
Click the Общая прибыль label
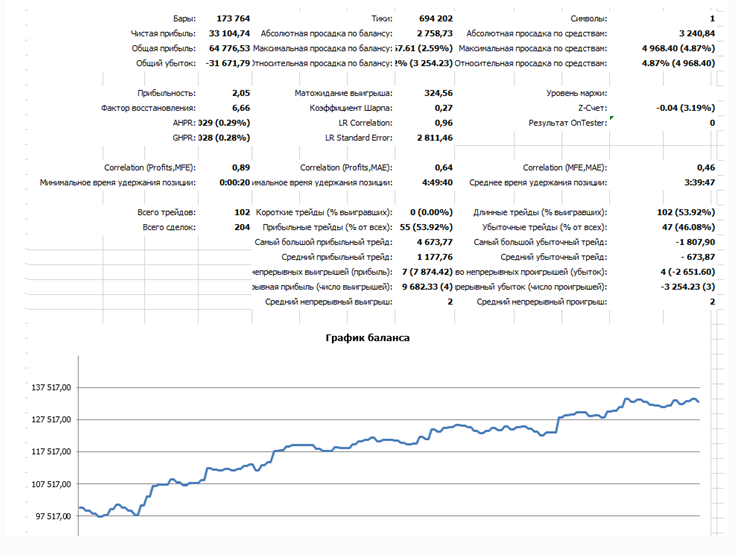(166, 48)
